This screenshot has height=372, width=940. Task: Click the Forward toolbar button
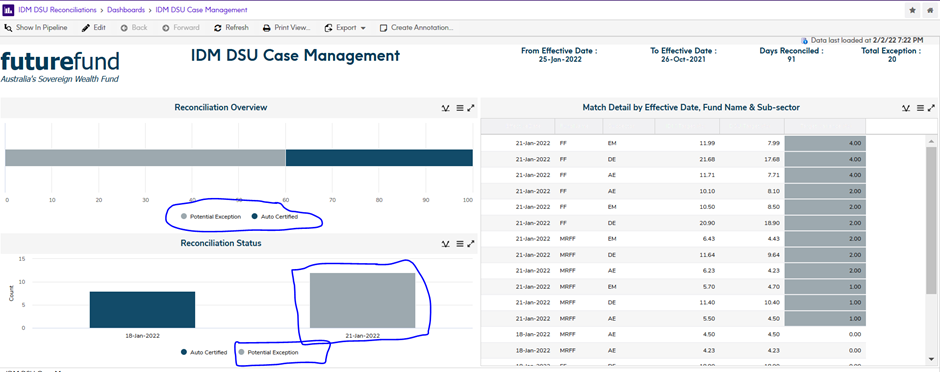tap(180, 28)
